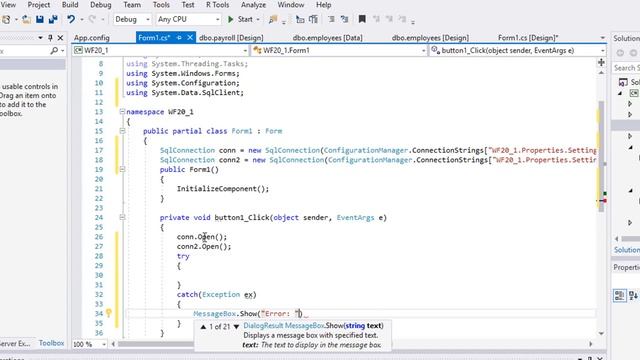Click the Find in Files toolbar icon
The width and height of the screenshot is (640, 360).
pyautogui.click(x=273, y=19)
